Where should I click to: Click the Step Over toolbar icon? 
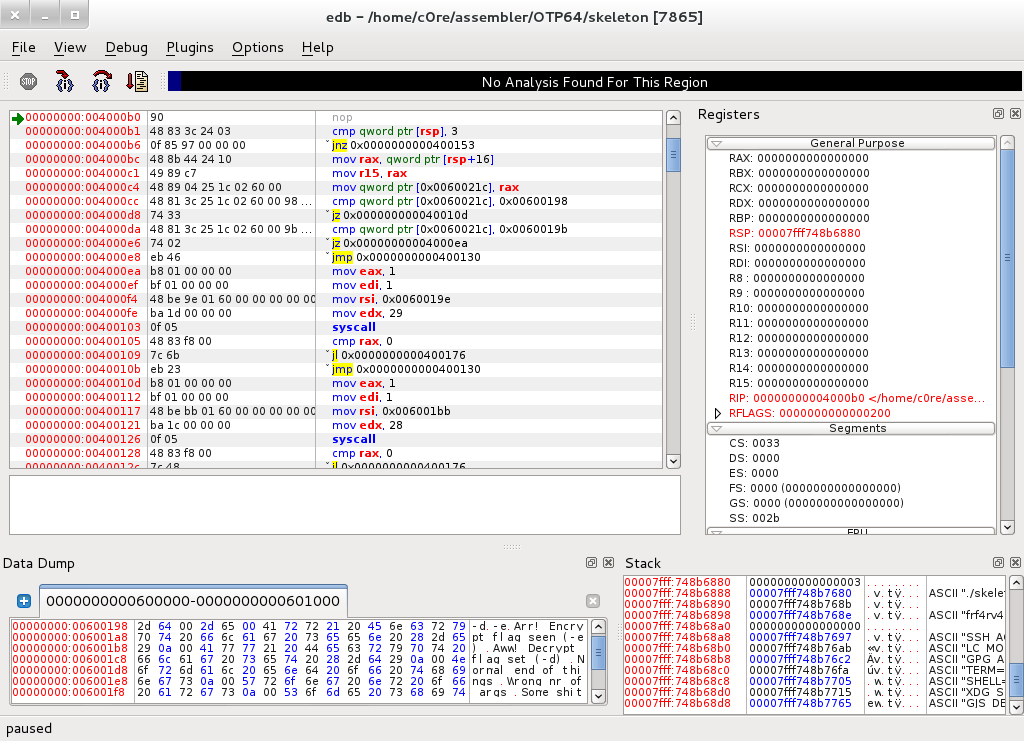coord(101,82)
